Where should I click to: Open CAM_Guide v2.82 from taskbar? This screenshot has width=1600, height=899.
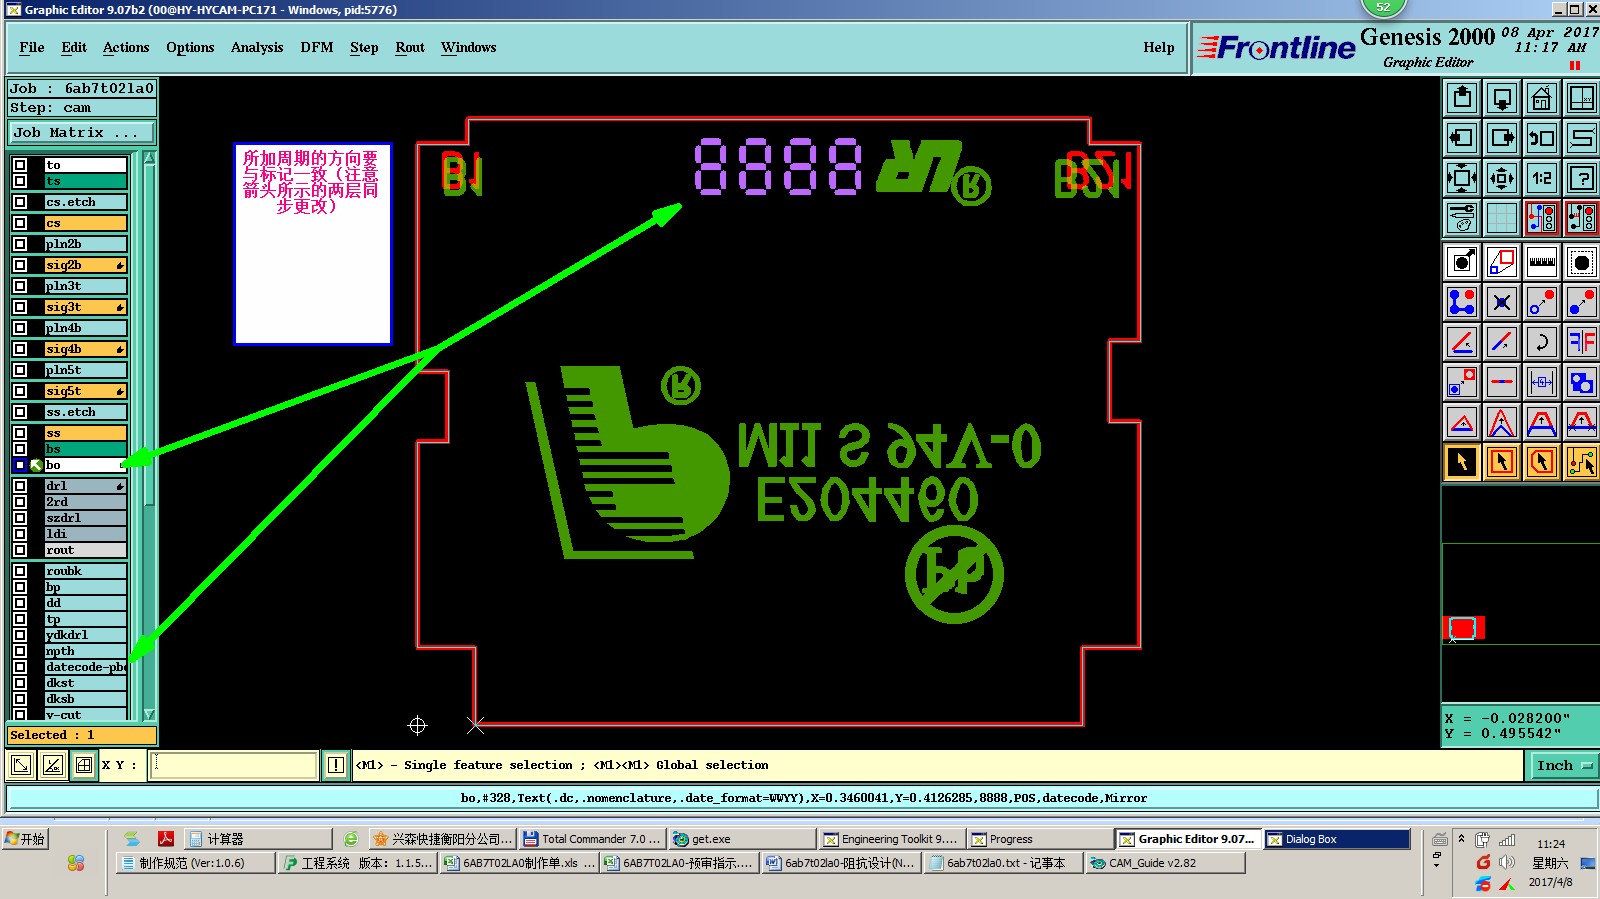[x=1165, y=863]
